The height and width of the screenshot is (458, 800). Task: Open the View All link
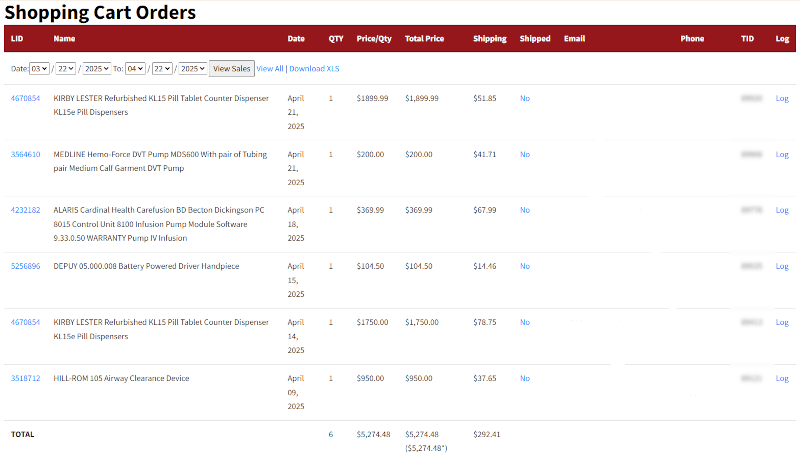(270, 68)
